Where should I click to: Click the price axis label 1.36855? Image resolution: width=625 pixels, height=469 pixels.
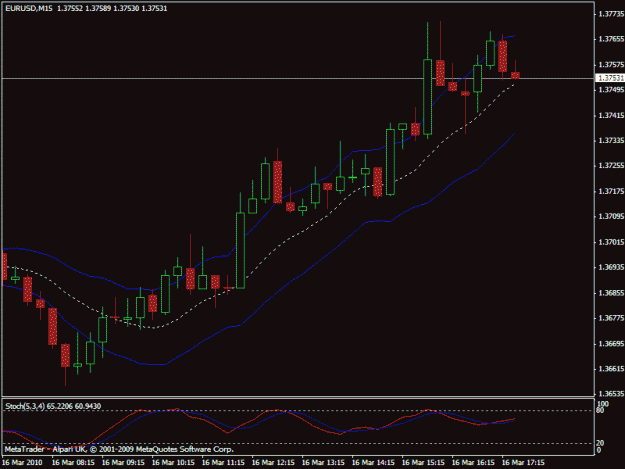pos(611,293)
